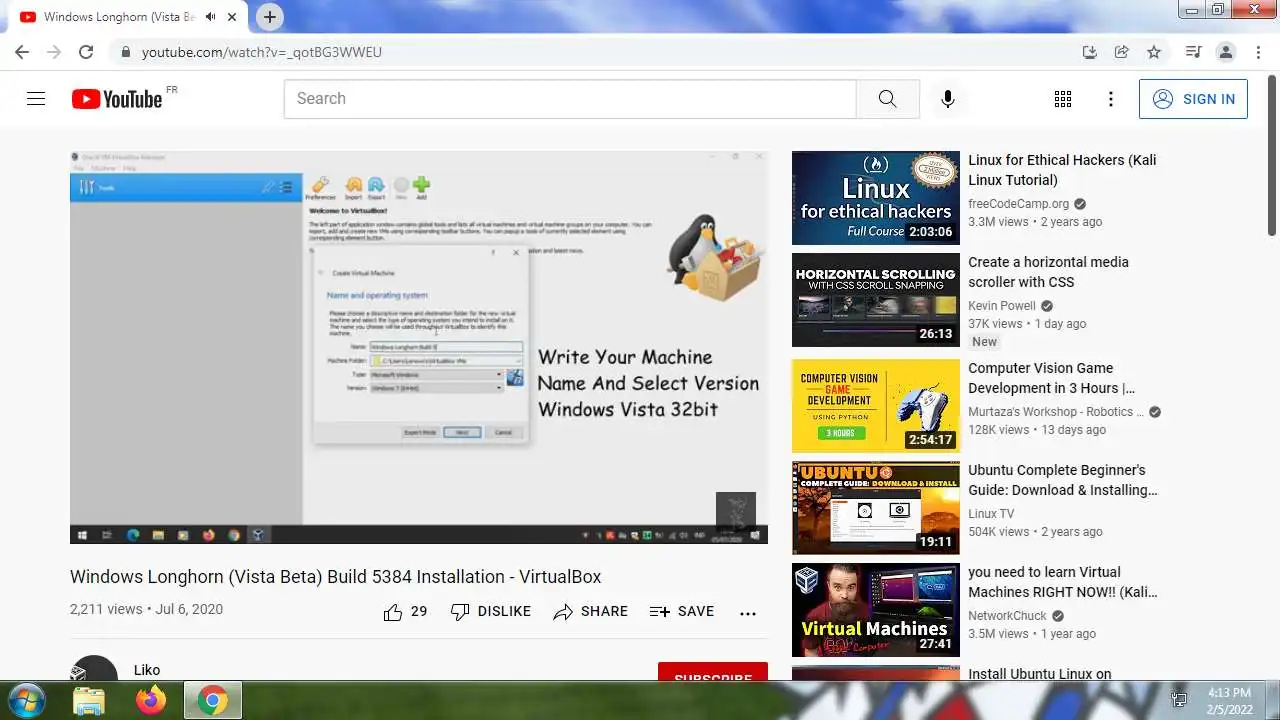
Task: Bookmark this page with the star icon
Action: (1154, 52)
